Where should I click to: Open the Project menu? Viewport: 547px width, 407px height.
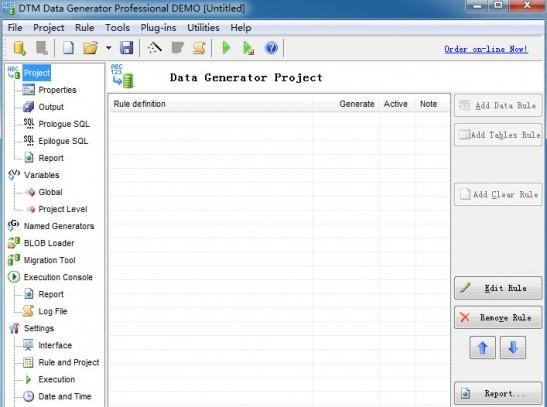tap(48, 28)
